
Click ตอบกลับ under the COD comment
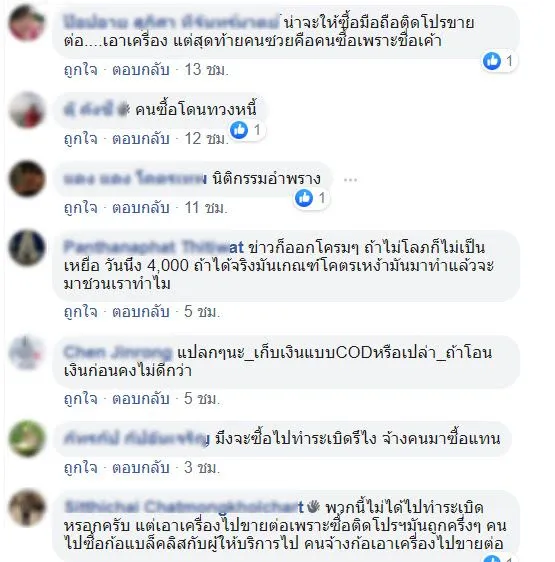point(141,399)
